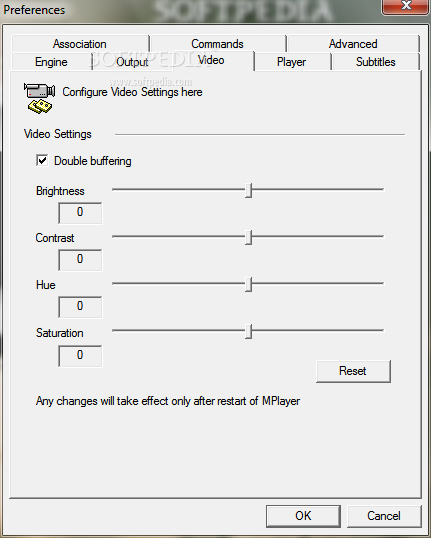Image resolution: width=431 pixels, height=538 pixels.
Task: Click the Contrast slider handle
Action: tap(249, 237)
